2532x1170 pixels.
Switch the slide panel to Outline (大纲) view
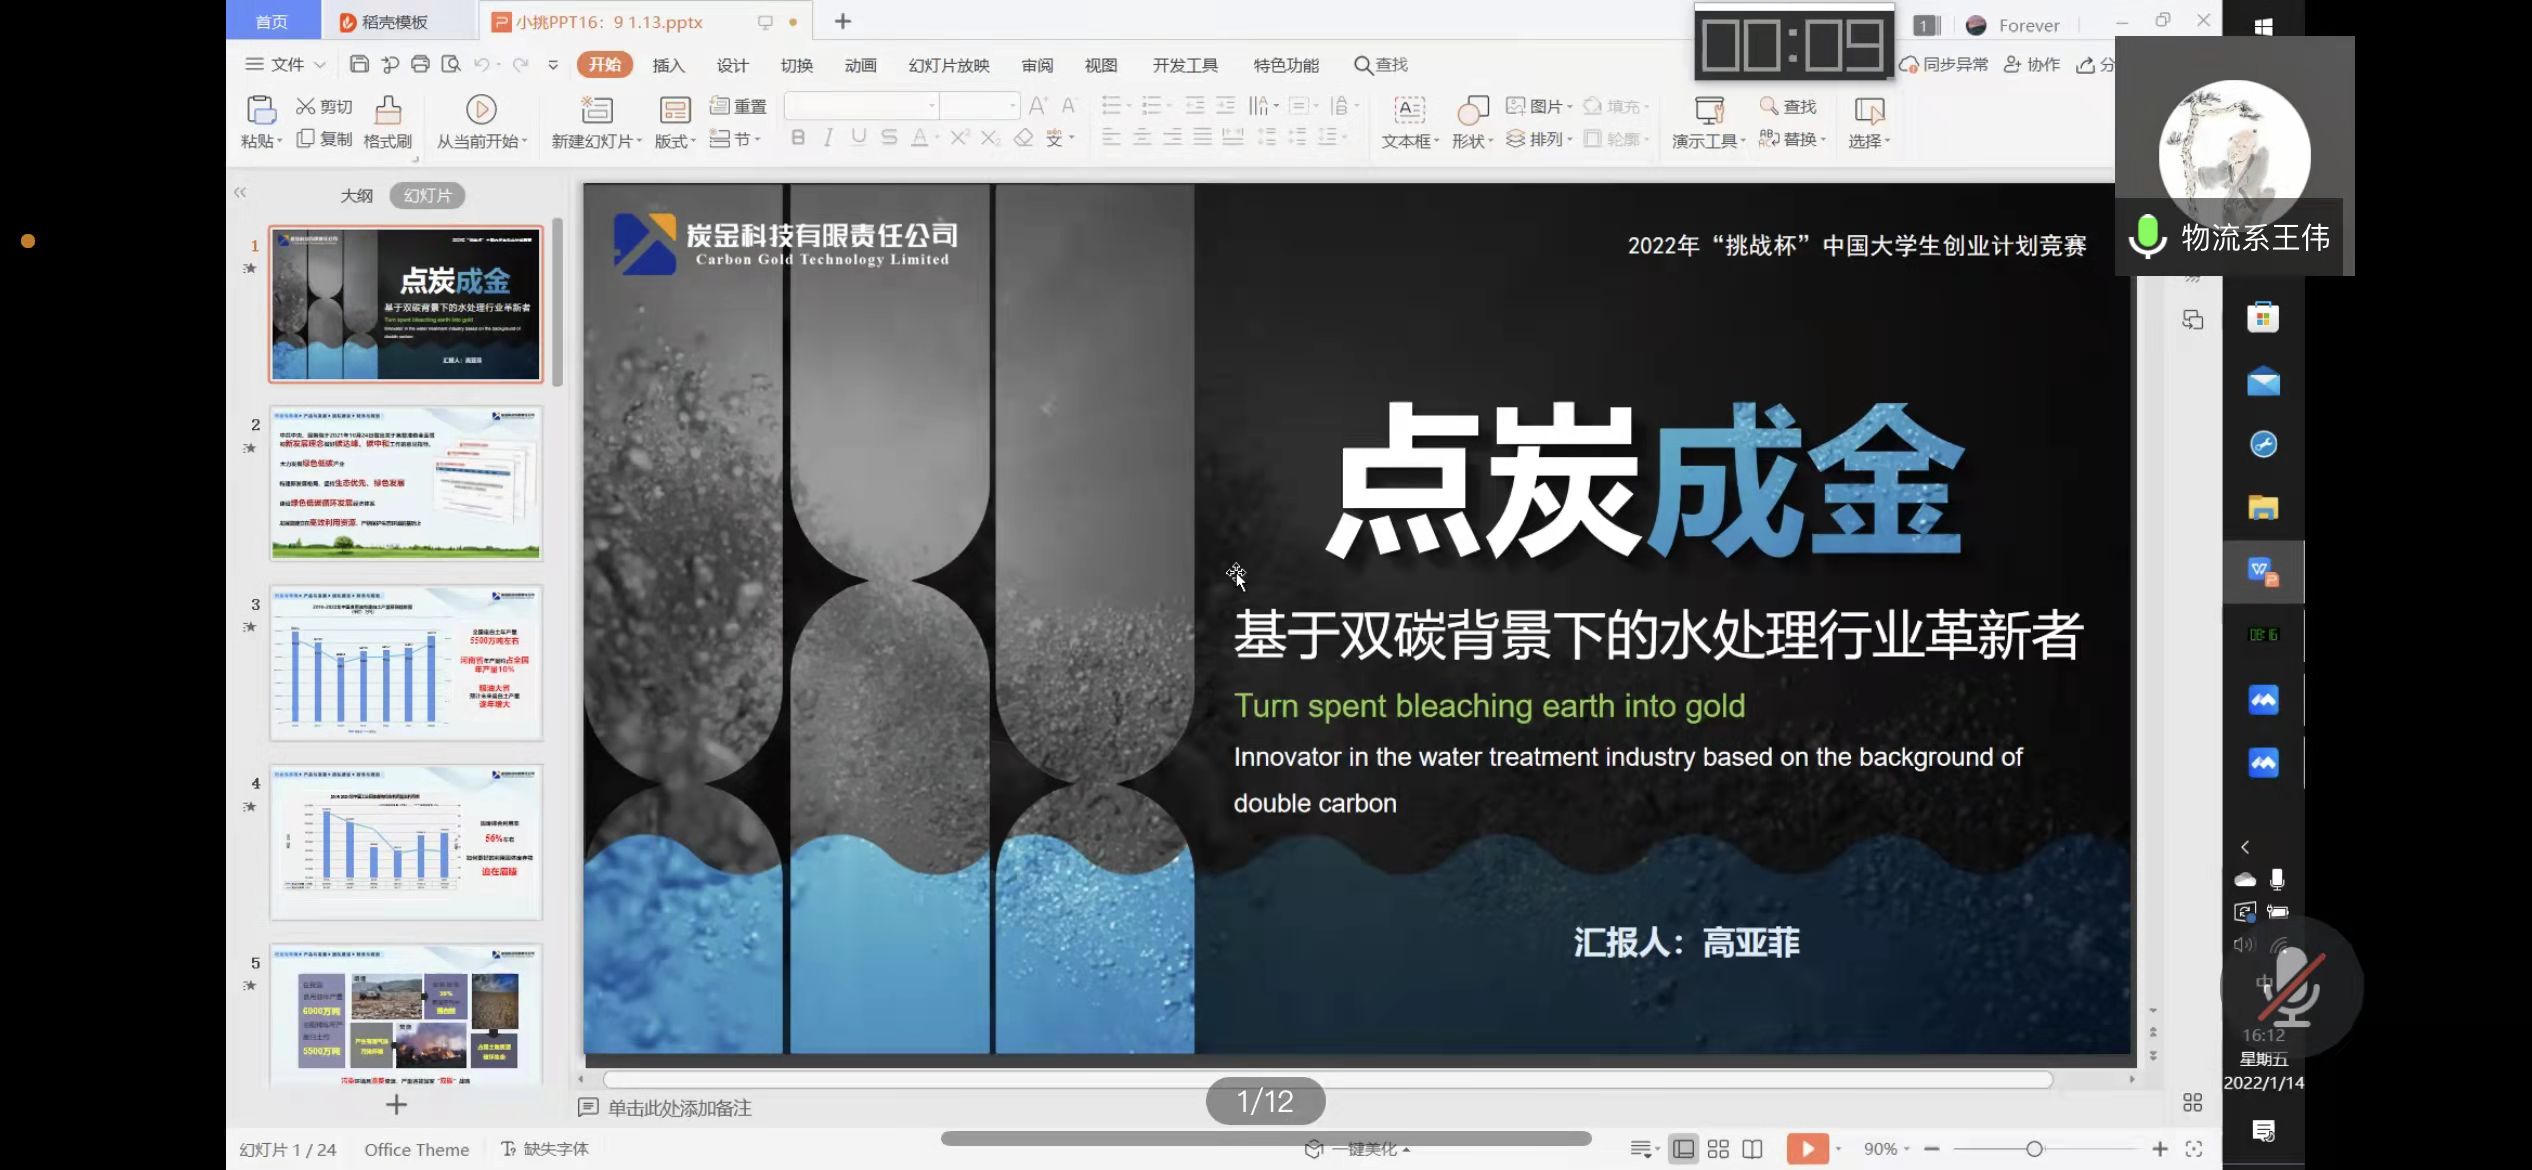[x=356, y=196]
